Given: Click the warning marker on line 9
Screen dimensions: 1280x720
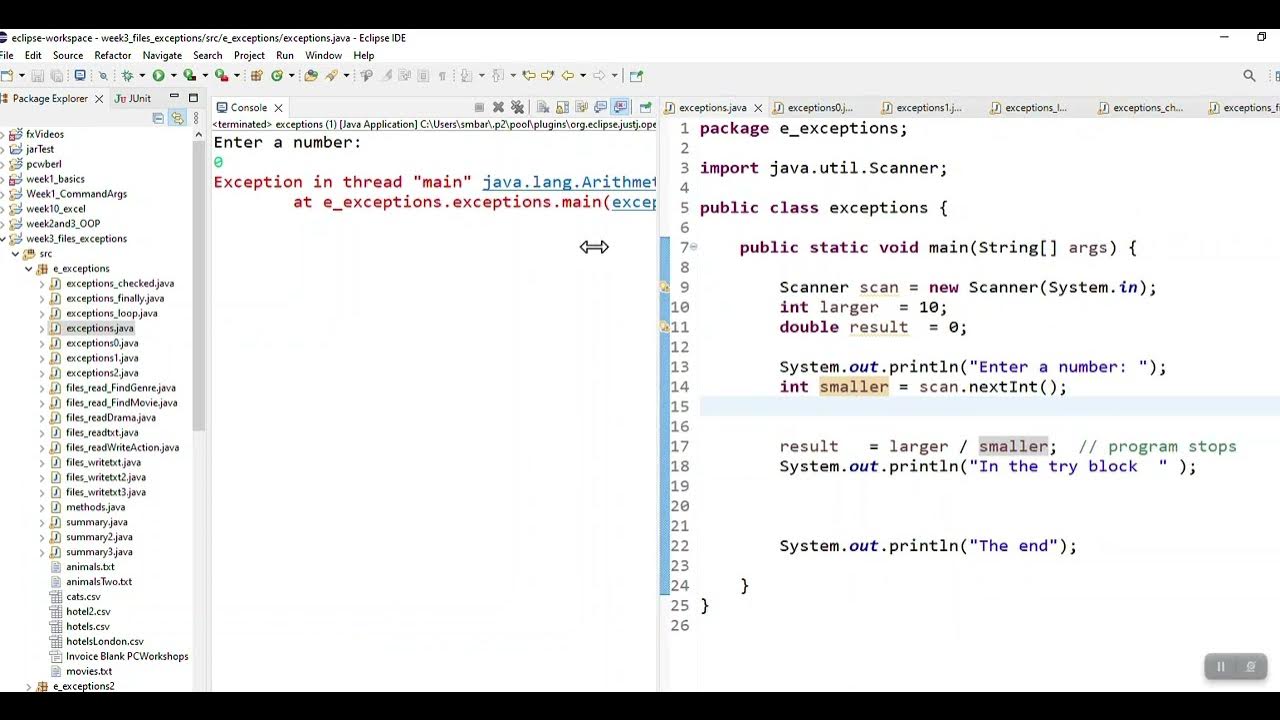Looking at the screenshot, I should (664, 287).
